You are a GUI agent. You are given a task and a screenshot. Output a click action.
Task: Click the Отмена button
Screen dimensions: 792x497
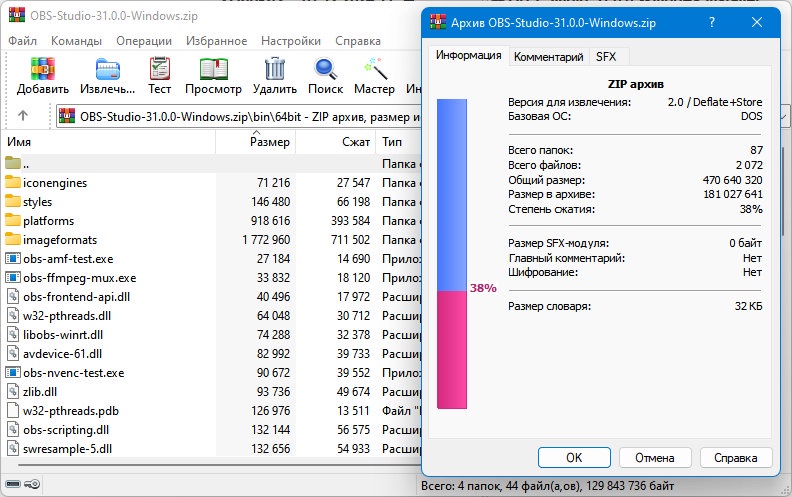point(655,458)
